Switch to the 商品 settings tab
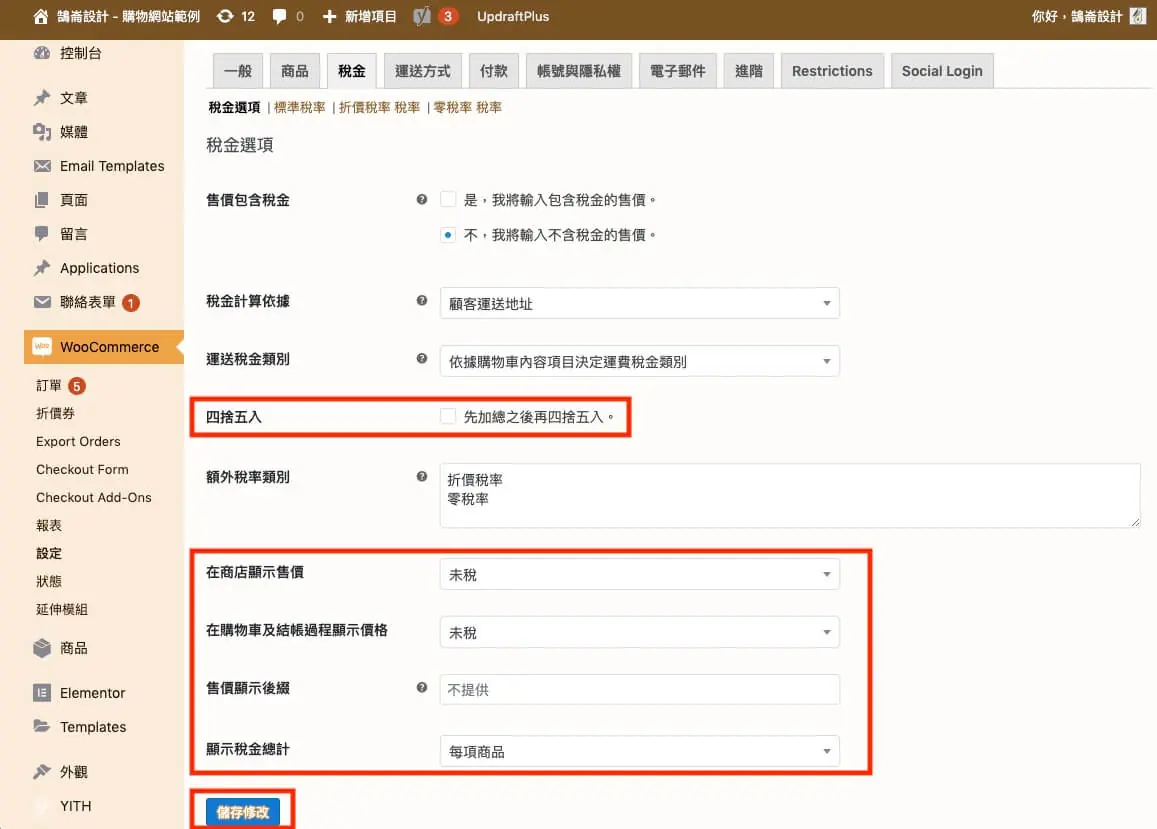 pyautogui.click(x=294, y=71)
